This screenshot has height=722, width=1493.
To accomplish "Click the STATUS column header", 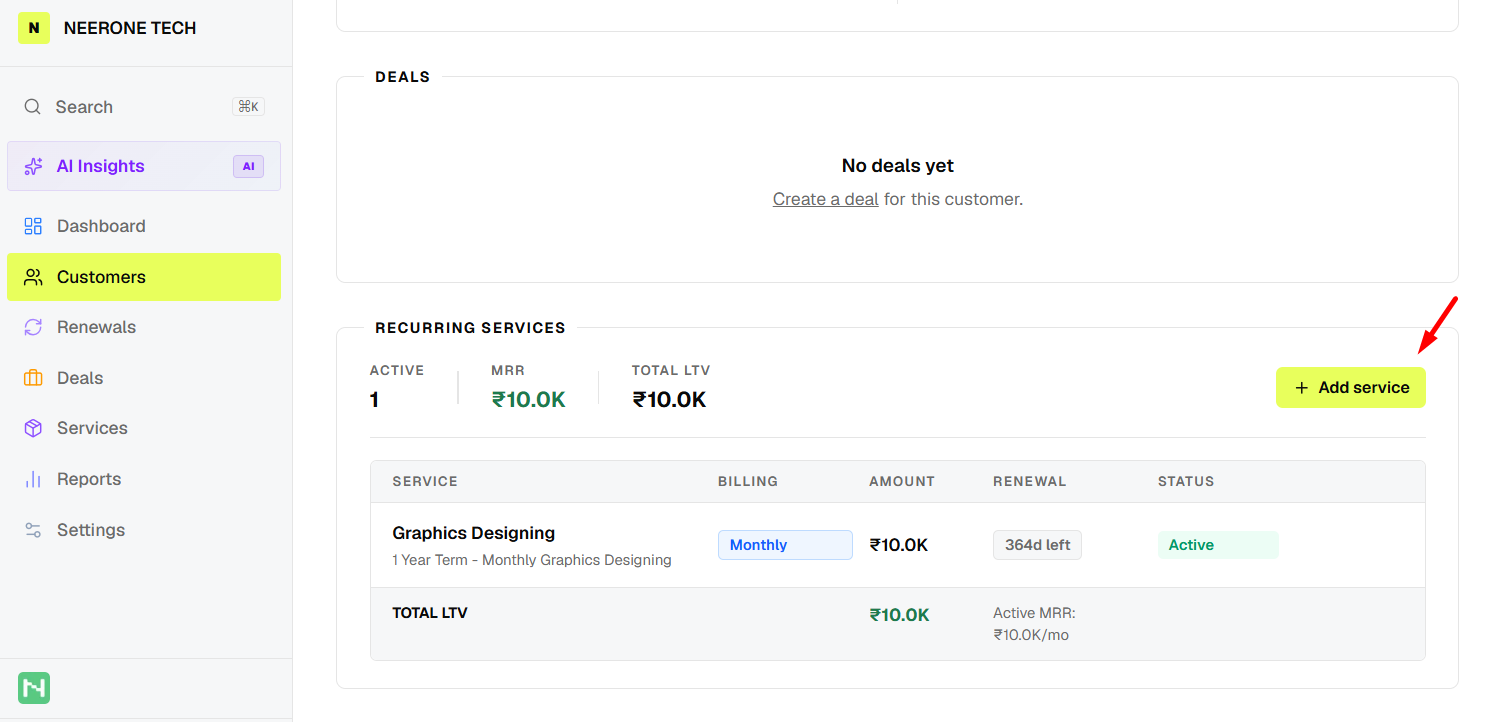I will point(1186,481).
